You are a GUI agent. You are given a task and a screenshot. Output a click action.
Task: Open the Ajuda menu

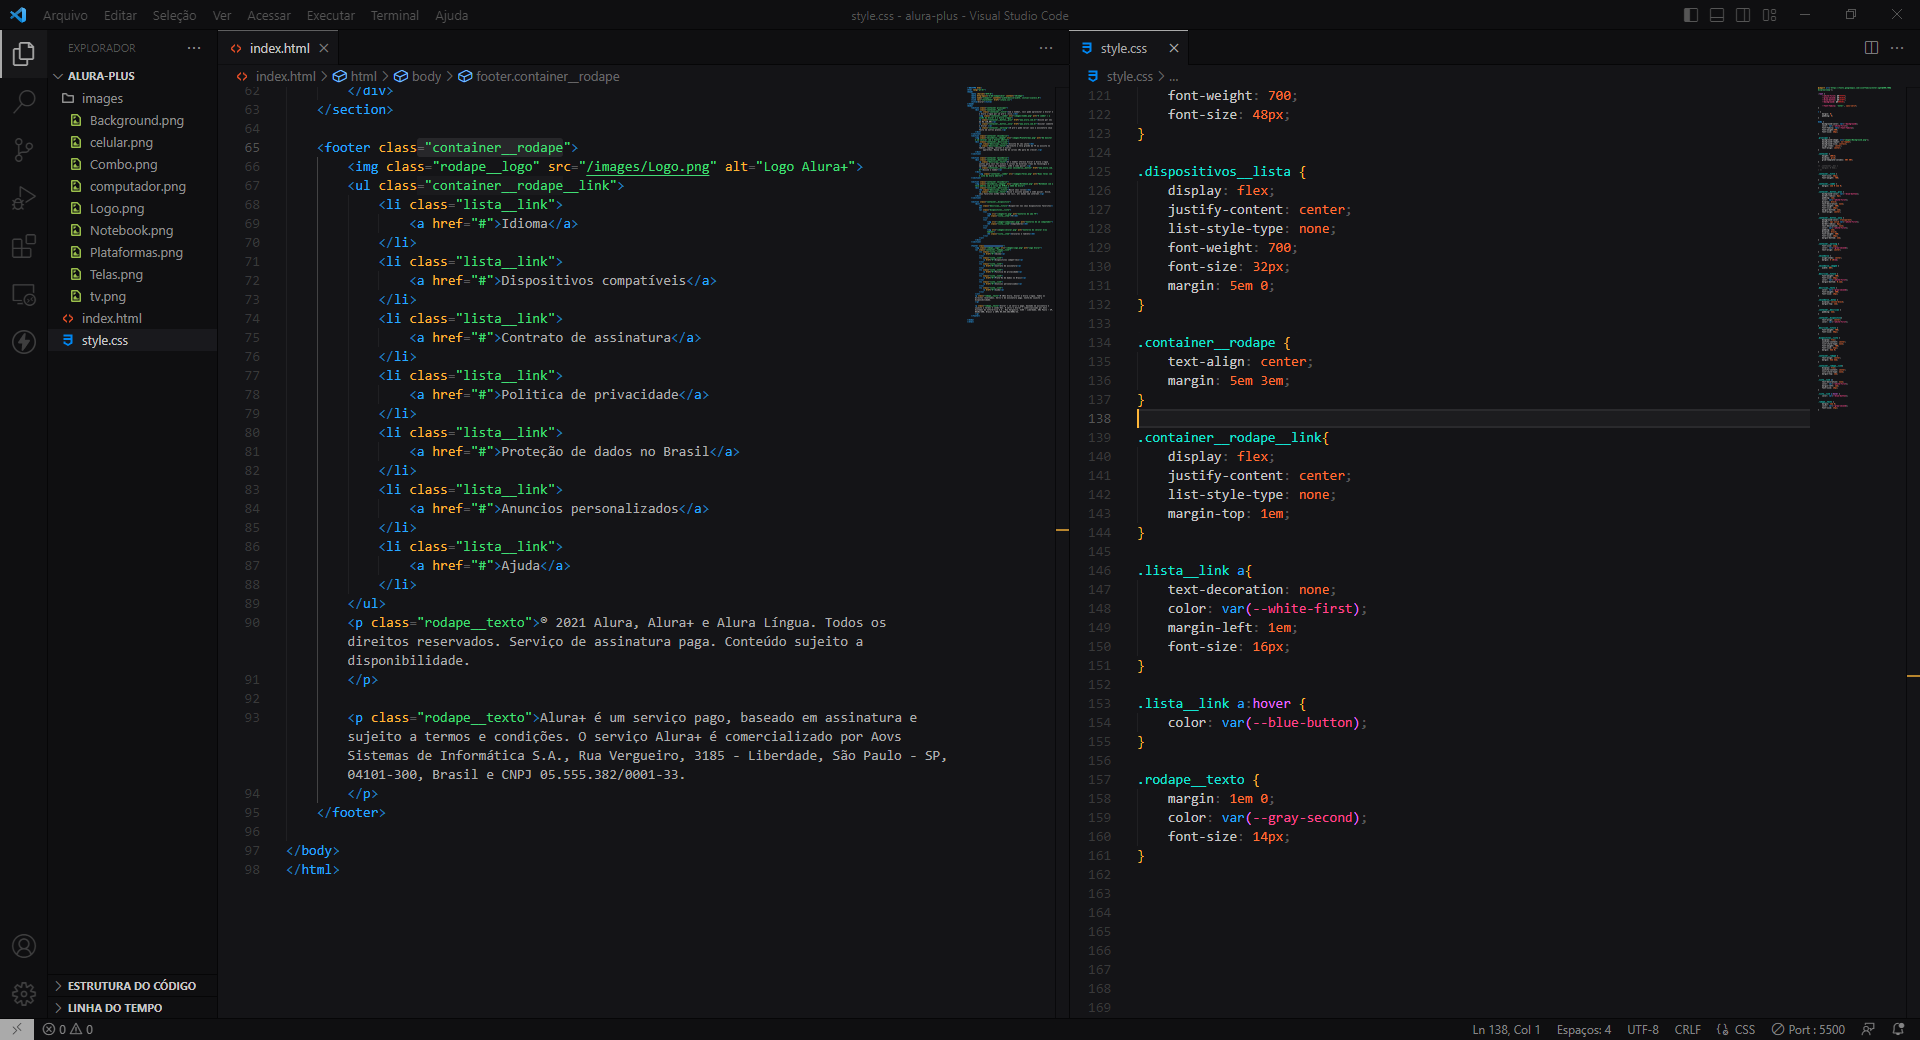click(452, 15)
